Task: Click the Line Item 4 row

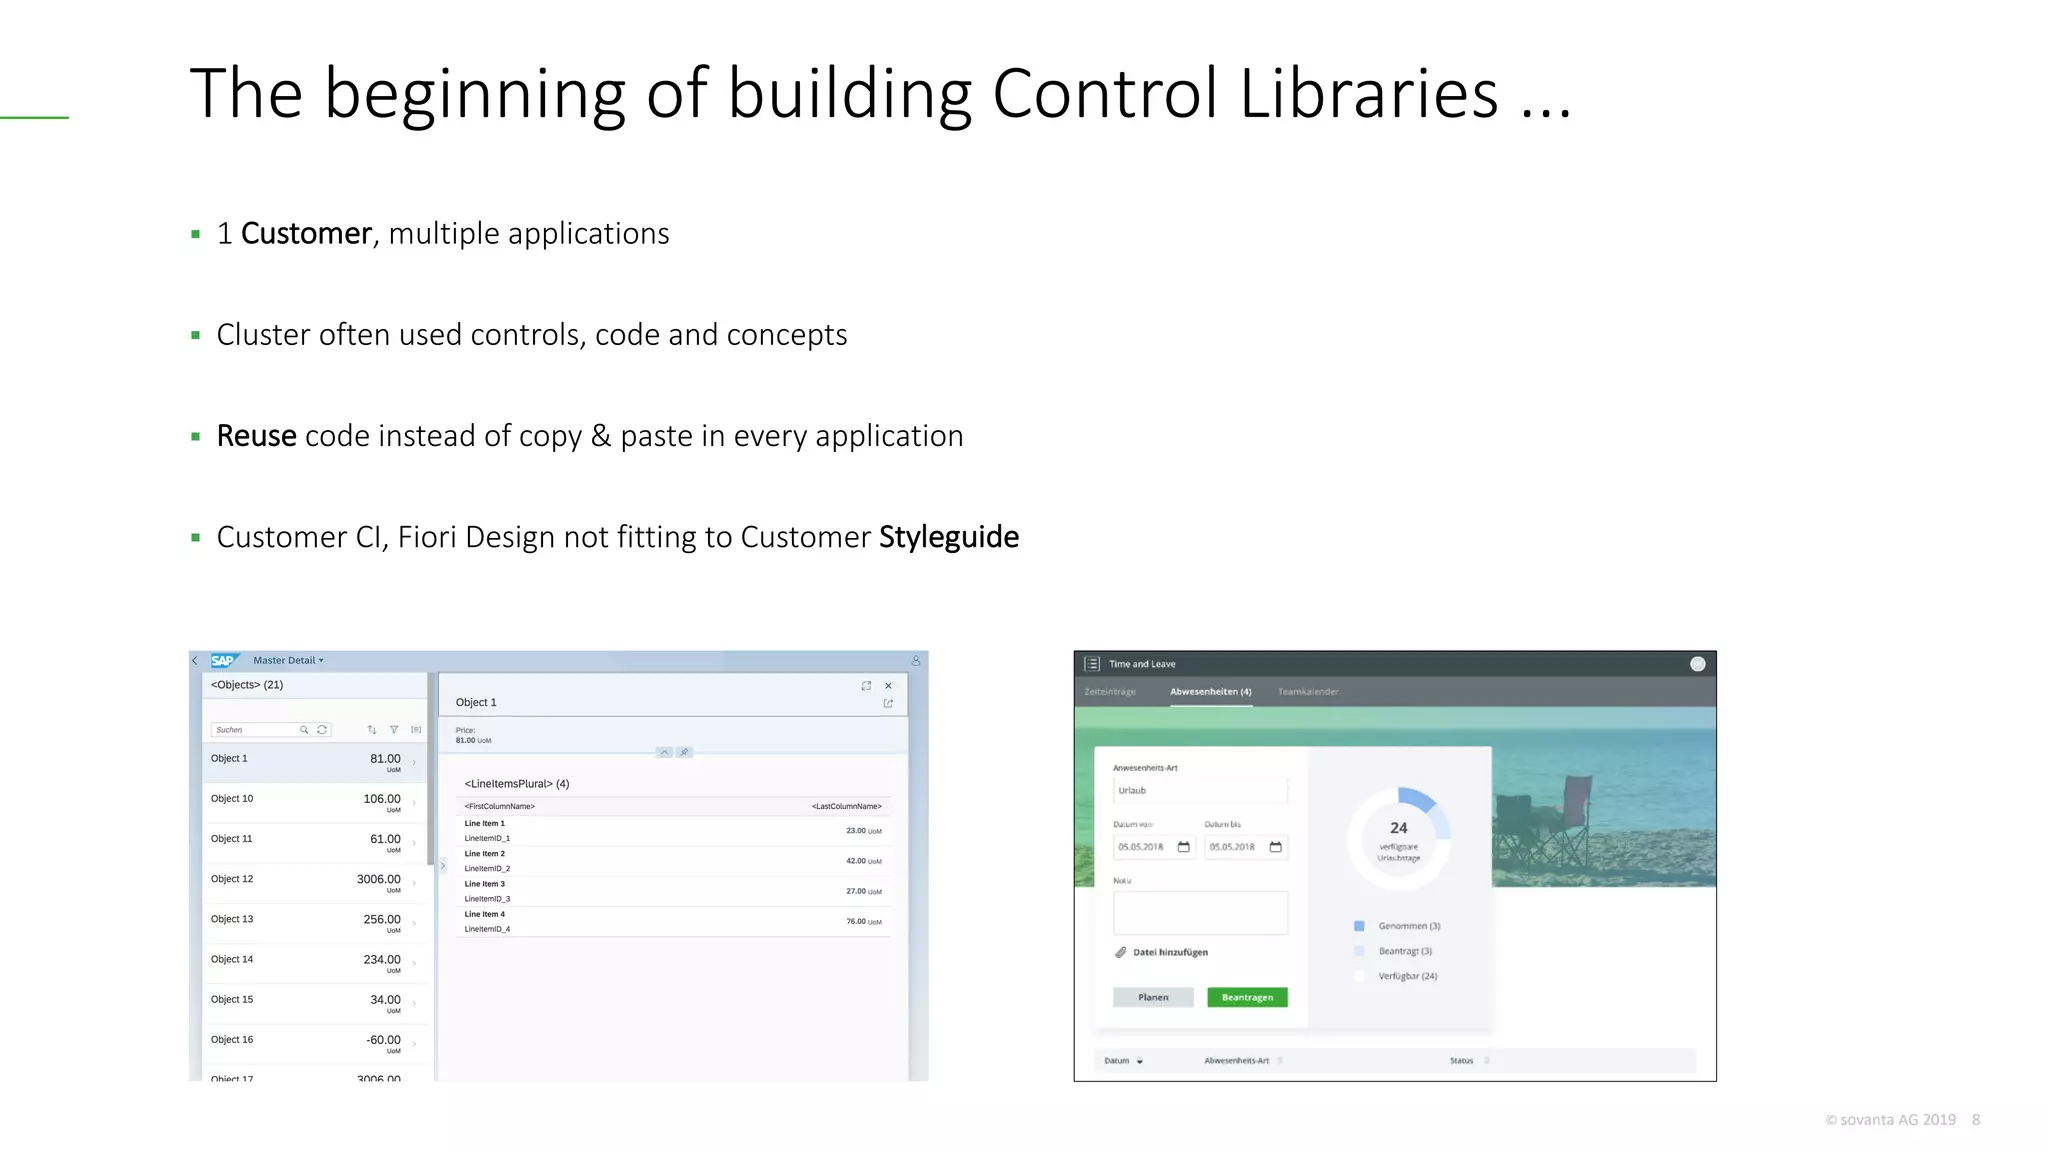Action: 673,921
